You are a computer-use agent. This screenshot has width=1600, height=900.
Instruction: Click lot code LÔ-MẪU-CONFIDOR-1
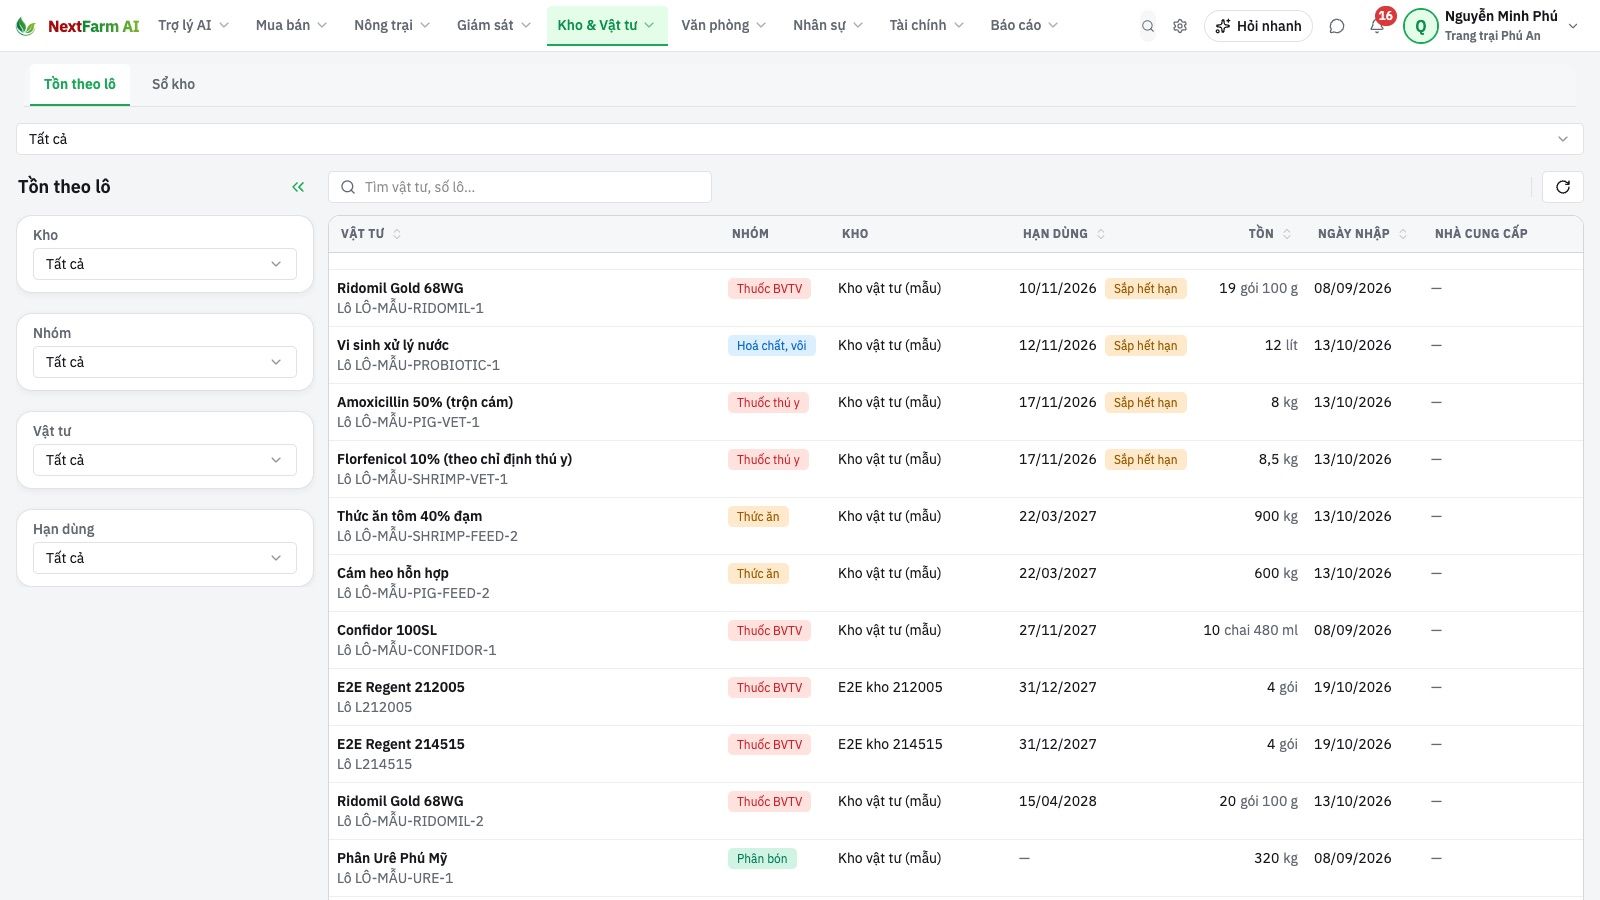coord(426,650)
